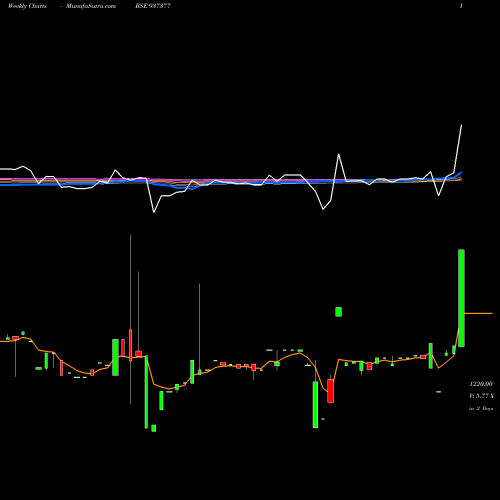Click the 'in 2 Days' label
500x500 pixels.
coord(481,408)
